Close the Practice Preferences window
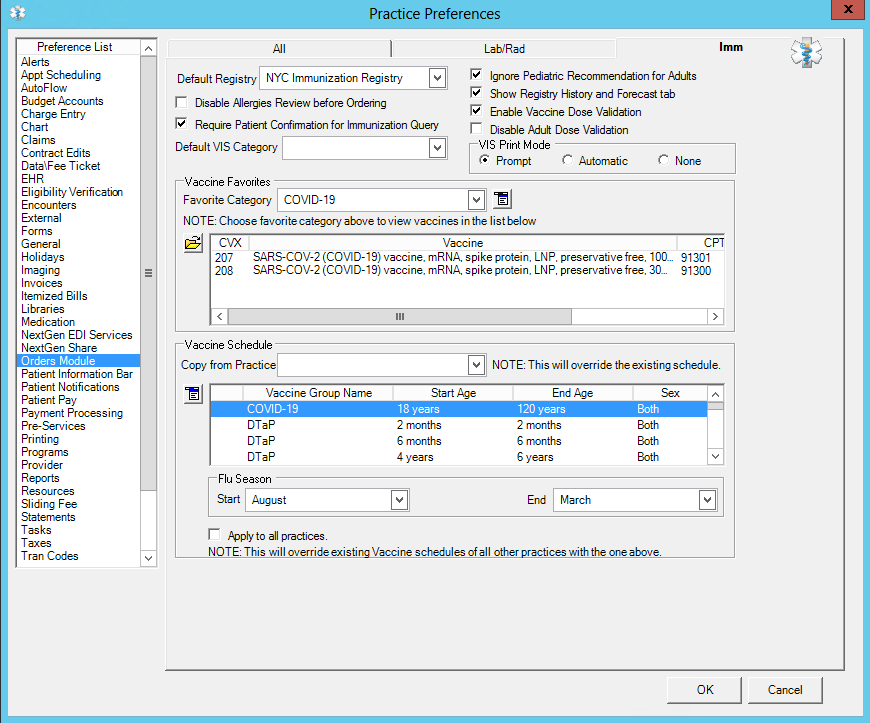The width and height of the screenshot is (870, 723). [848, 9]
